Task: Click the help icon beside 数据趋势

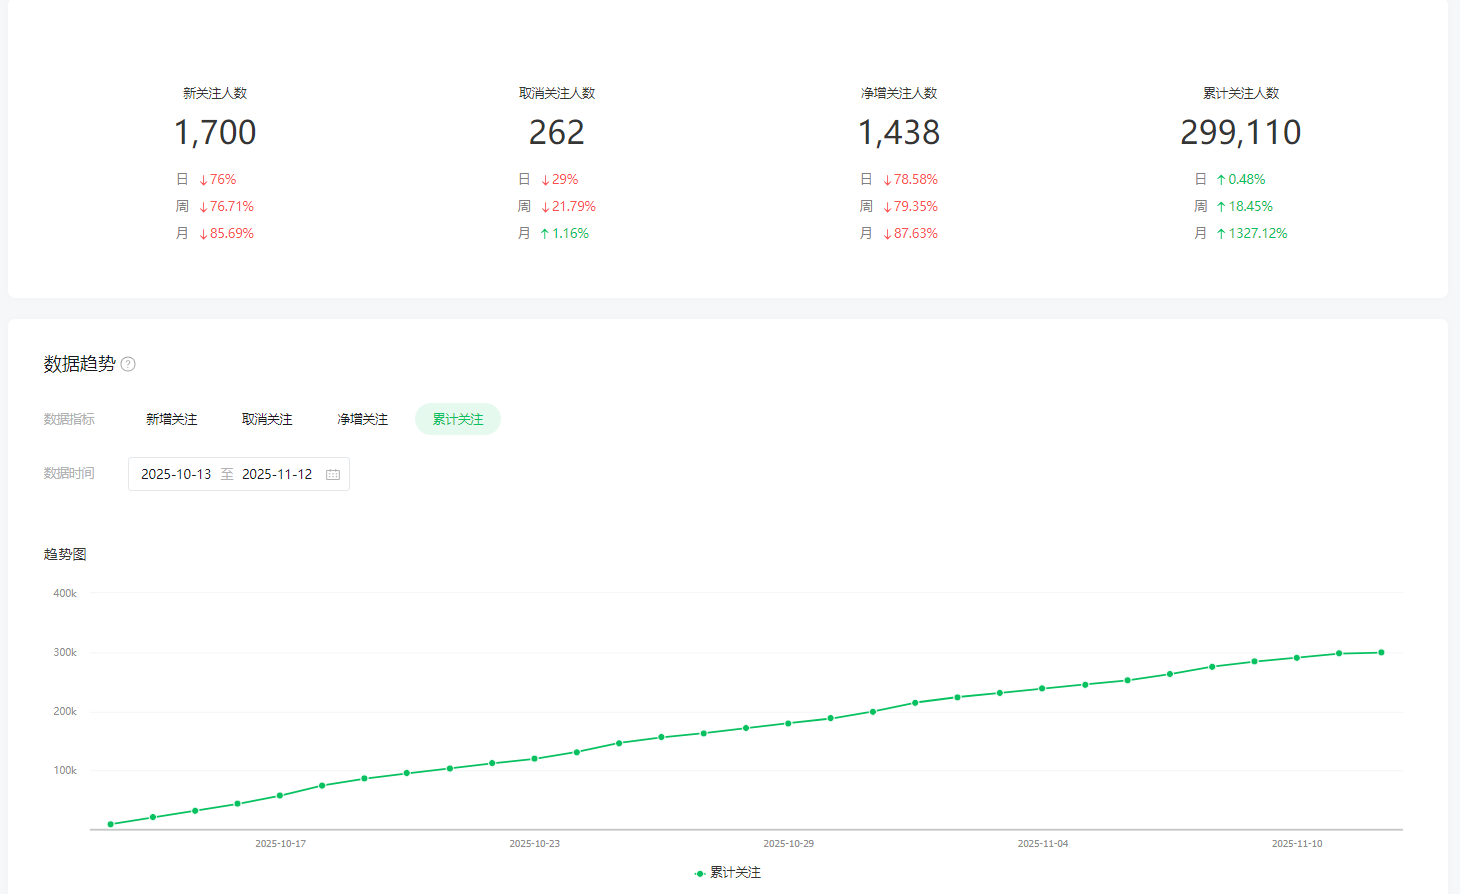Action: (x=128, y=364)
